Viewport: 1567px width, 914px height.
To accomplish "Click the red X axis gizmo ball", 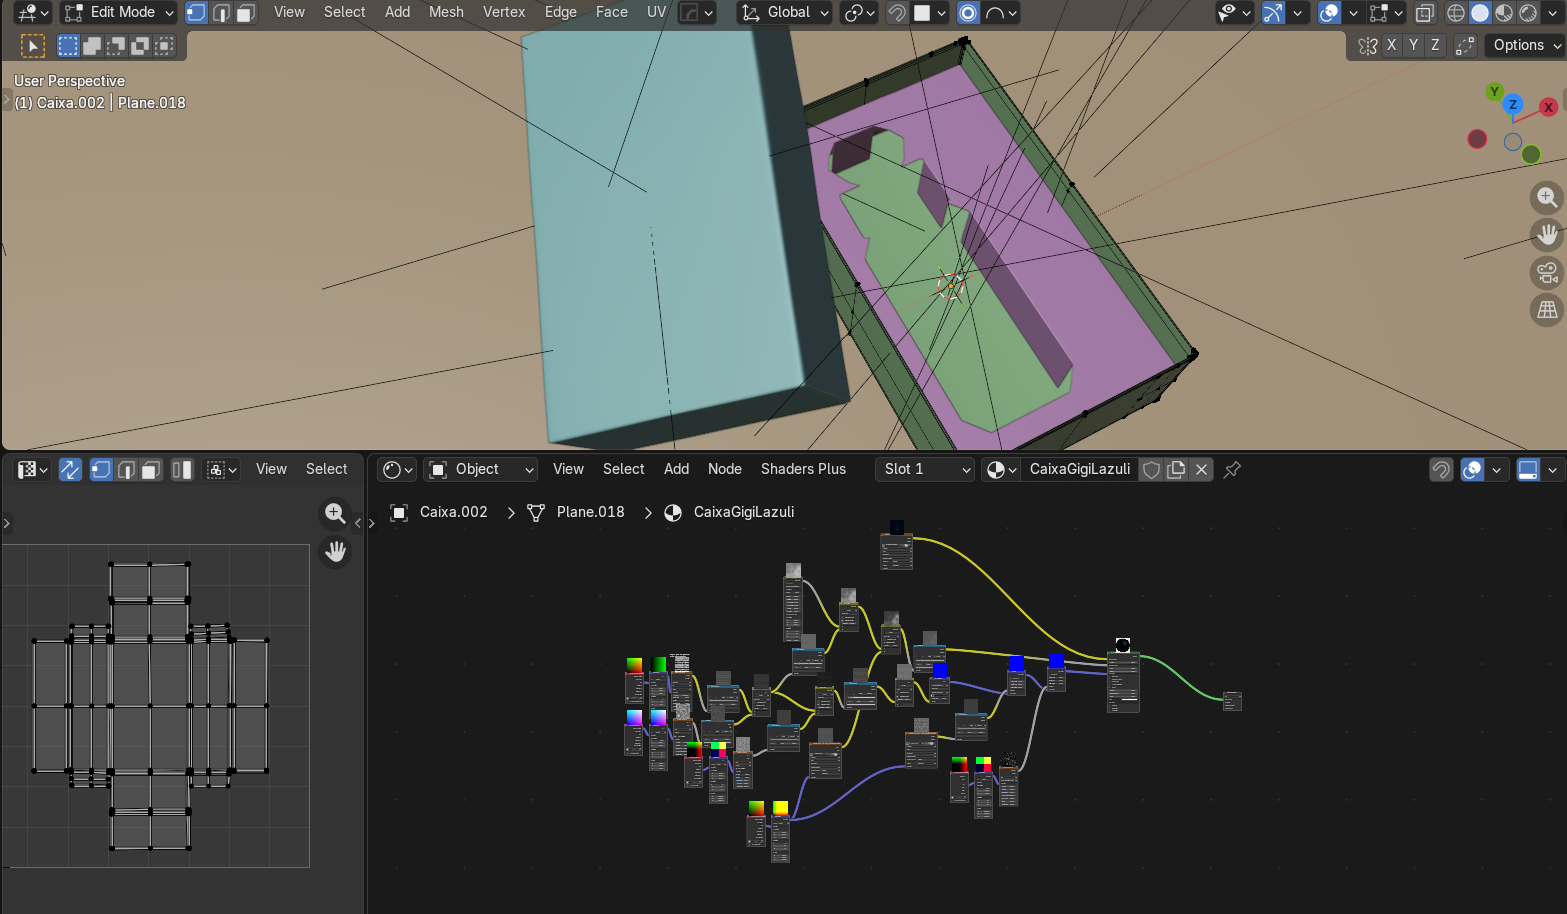I will pos(1548,107).
